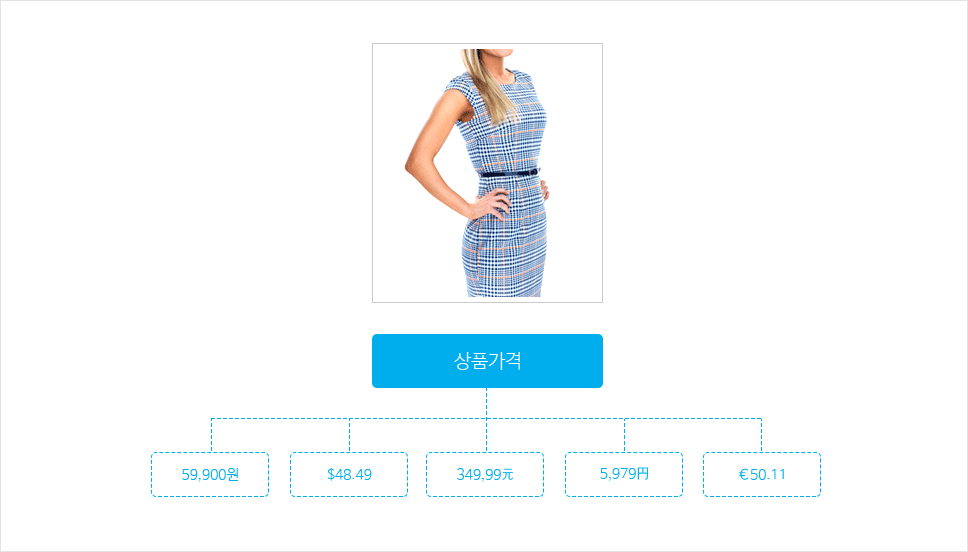Click the dark belt on the dress
This screenshot has width=968, height=552.
(x=509, y=174)
